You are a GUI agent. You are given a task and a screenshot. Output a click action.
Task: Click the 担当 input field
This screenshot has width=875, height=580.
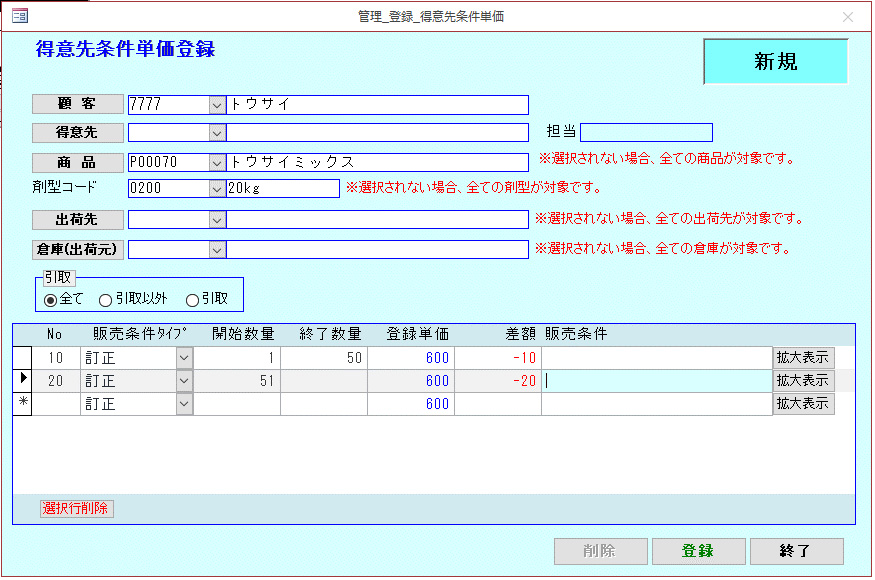point(646,133)
